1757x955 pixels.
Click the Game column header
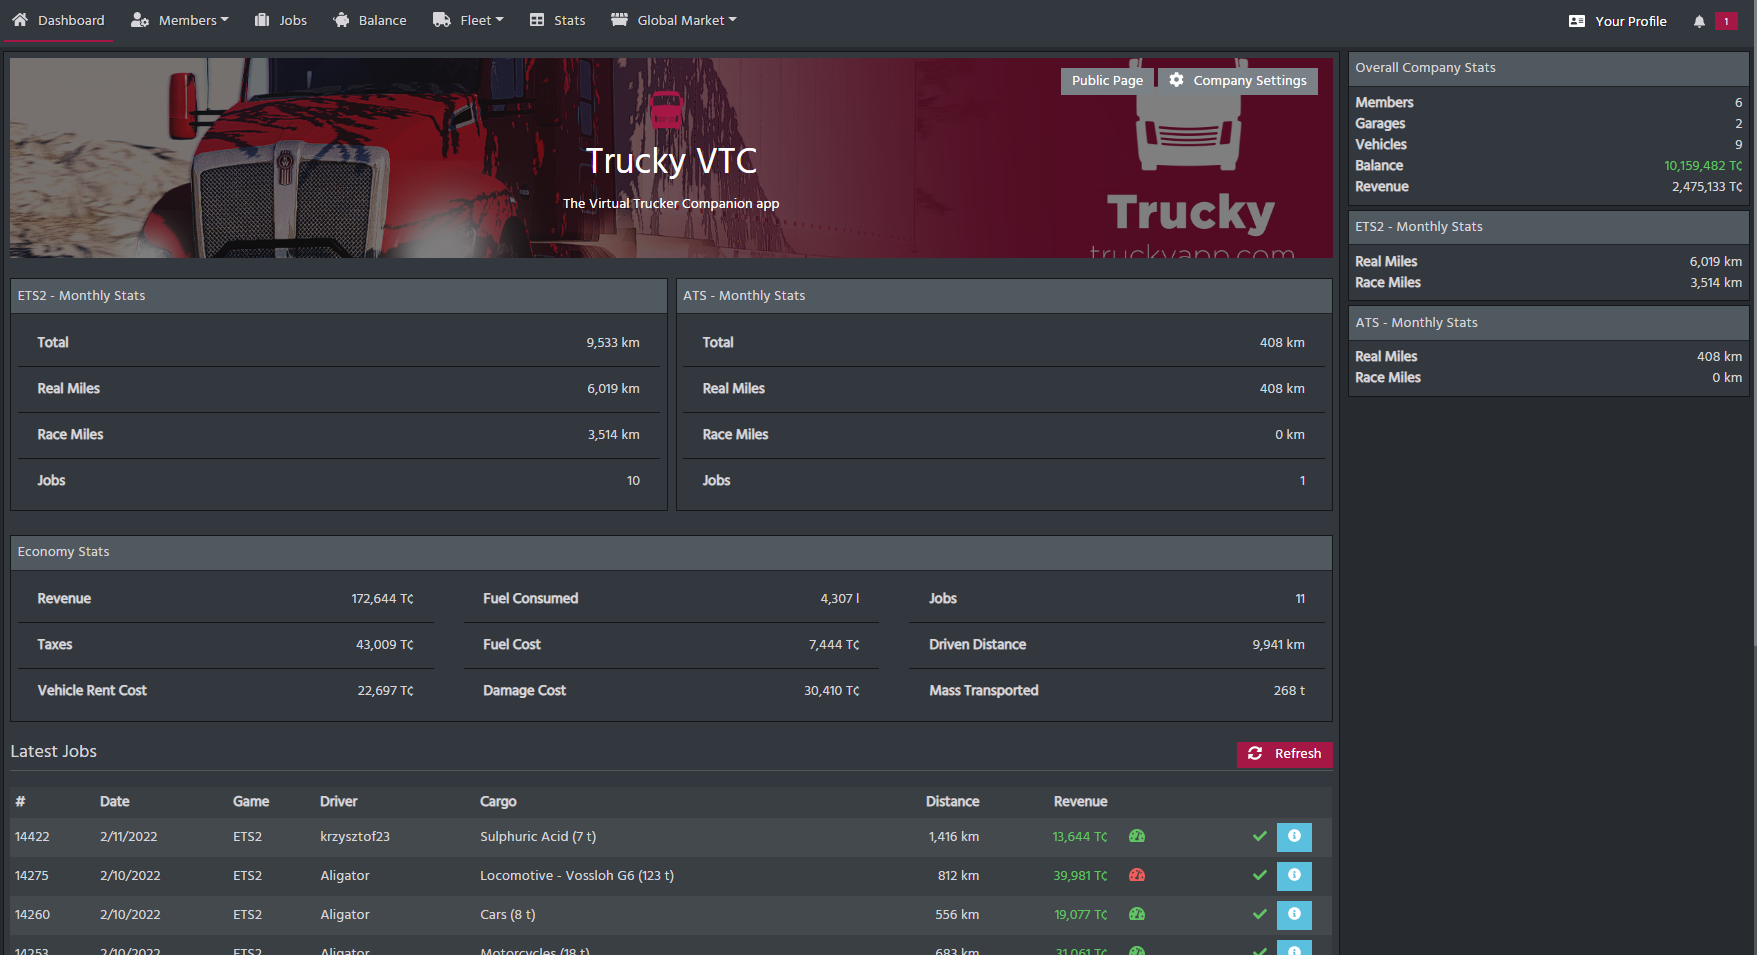(x=251, y=802)
